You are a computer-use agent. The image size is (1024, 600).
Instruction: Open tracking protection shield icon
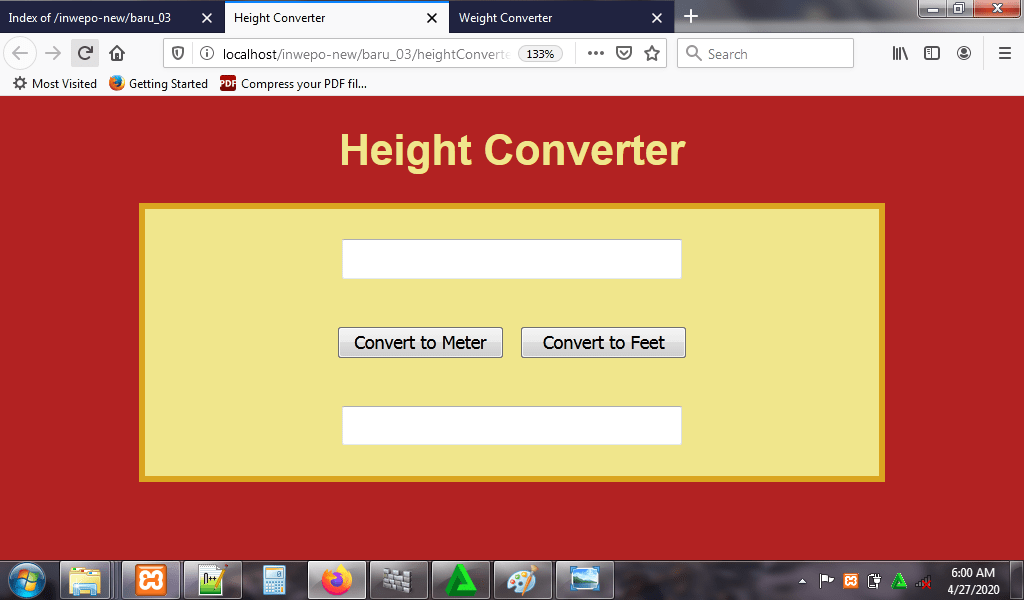point(178,54)
